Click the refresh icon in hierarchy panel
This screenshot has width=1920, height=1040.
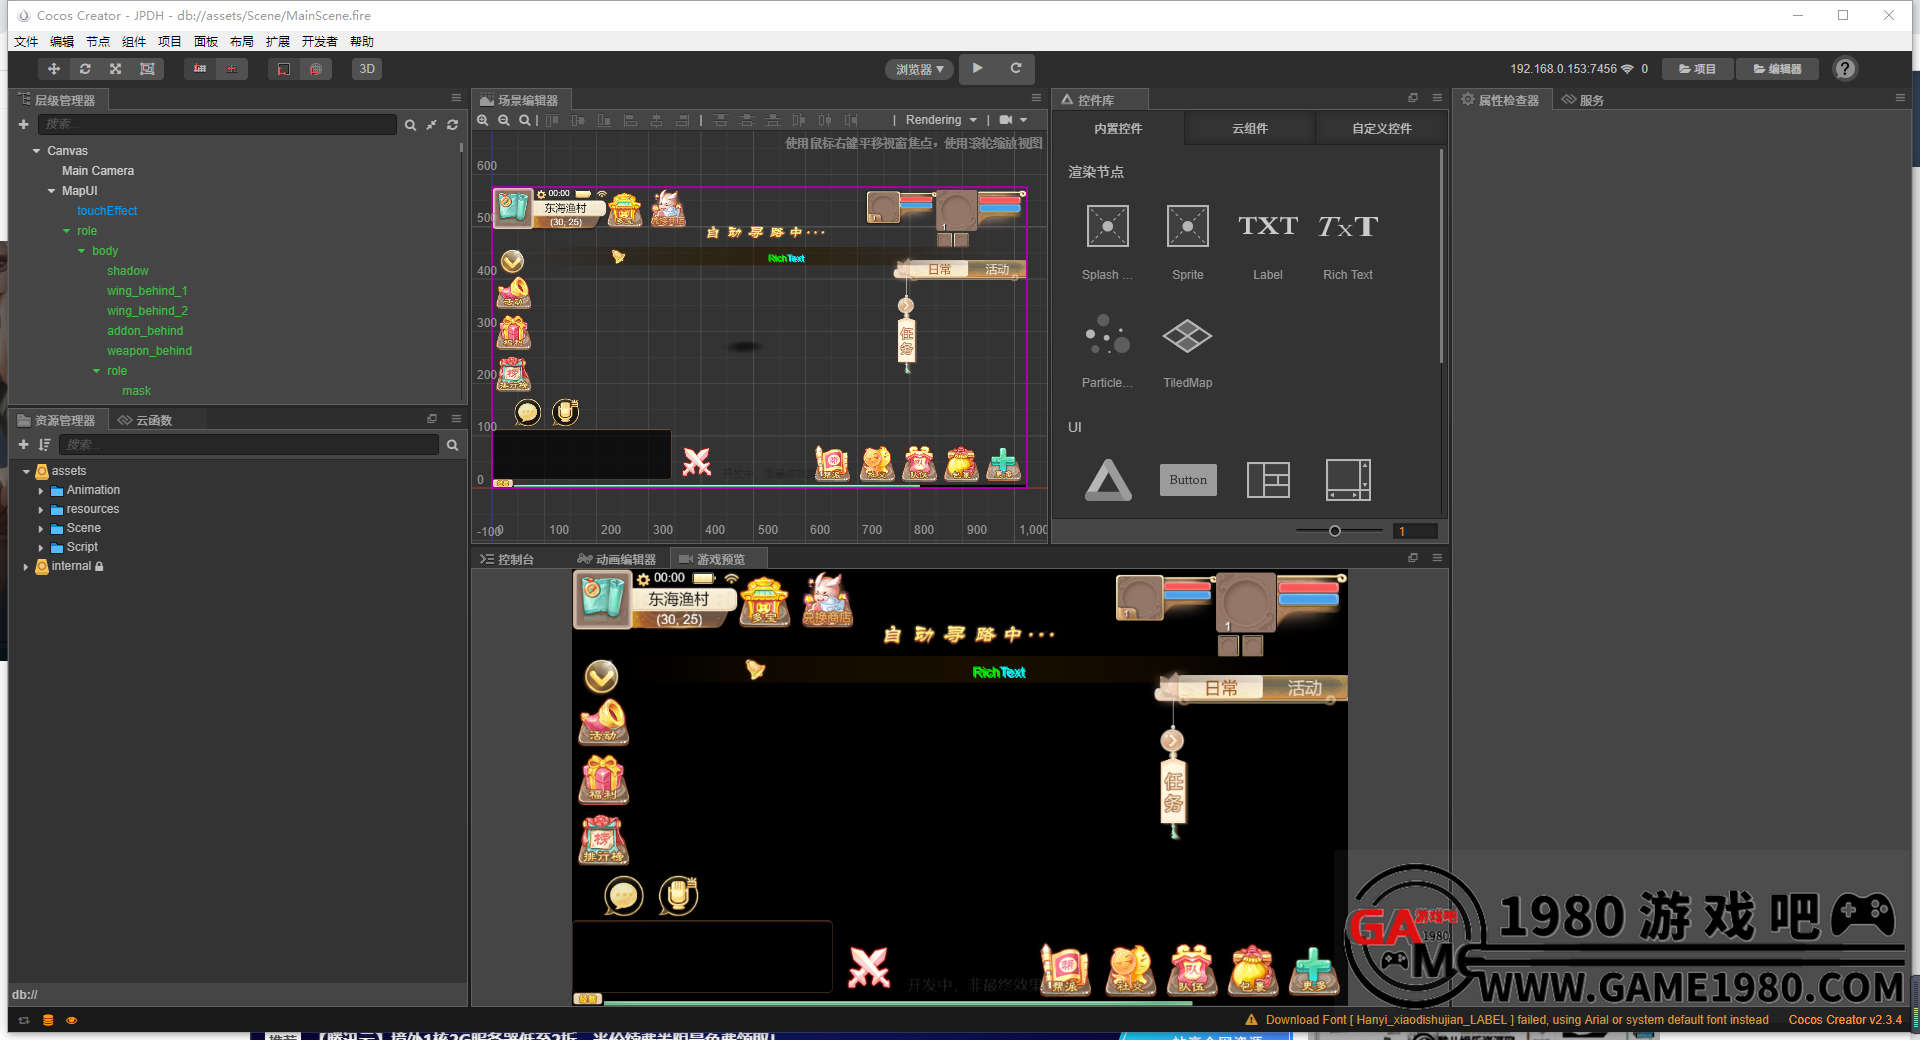(x=452, y=125)
